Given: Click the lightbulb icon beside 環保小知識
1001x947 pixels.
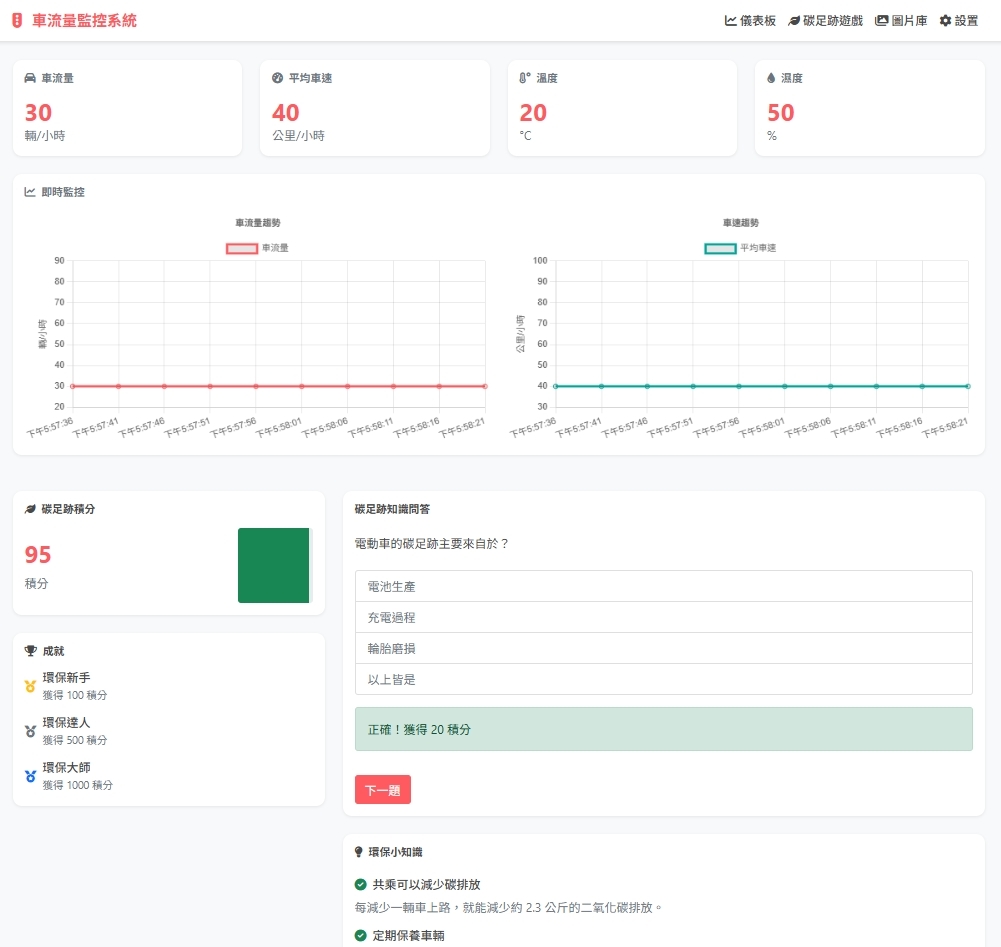Looking at the screenshot, I should pyautogui.click(x=360, y=852).
